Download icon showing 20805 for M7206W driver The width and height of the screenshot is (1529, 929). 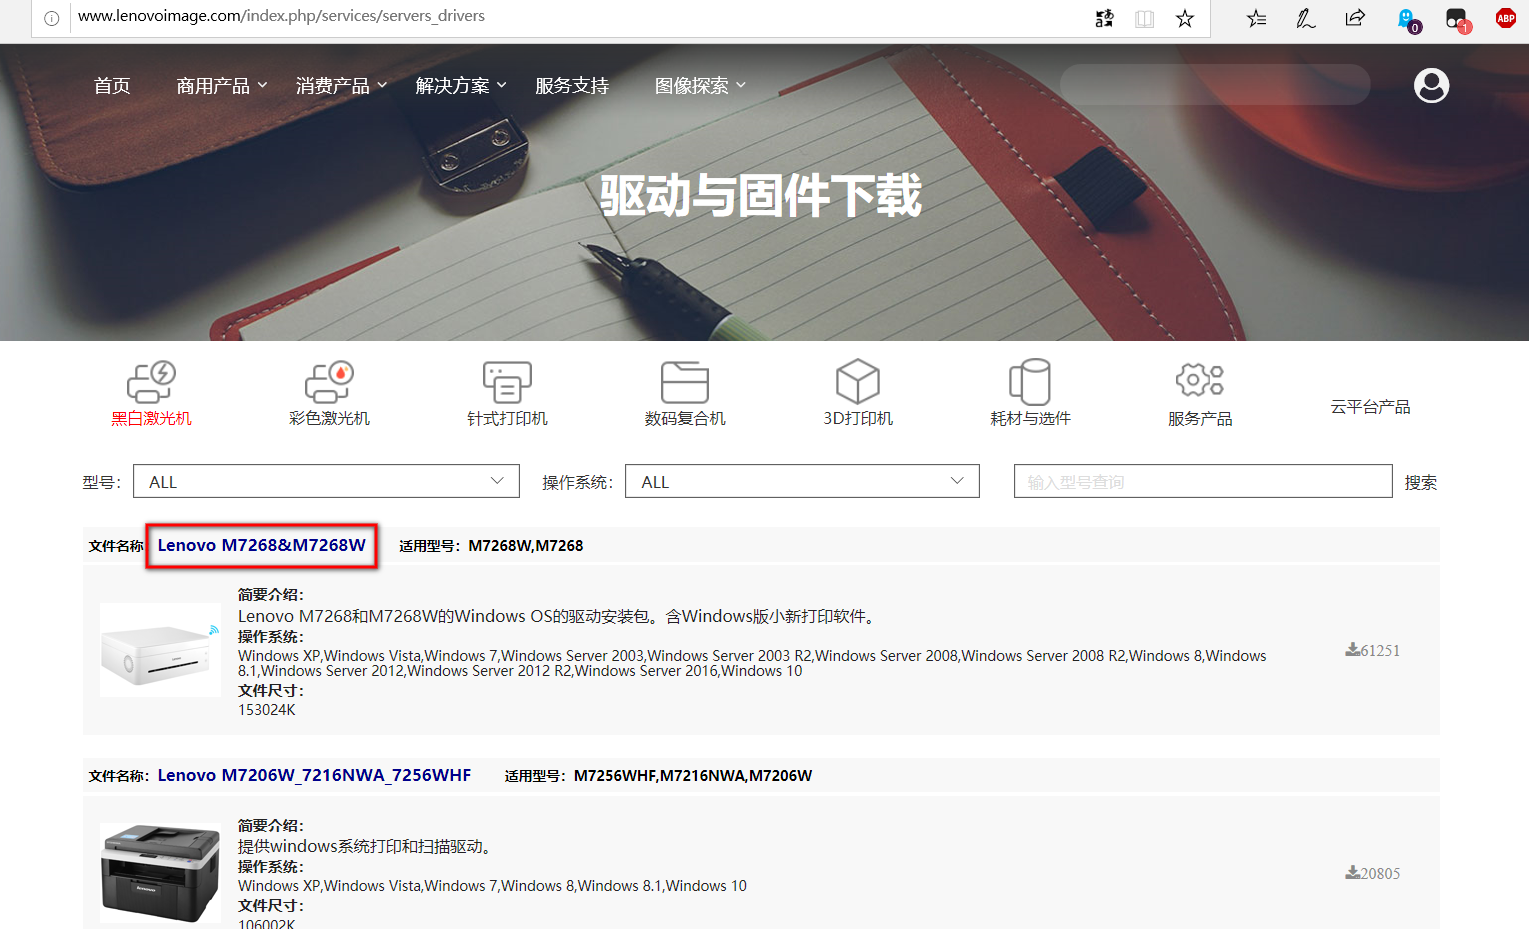point(1352,873)
